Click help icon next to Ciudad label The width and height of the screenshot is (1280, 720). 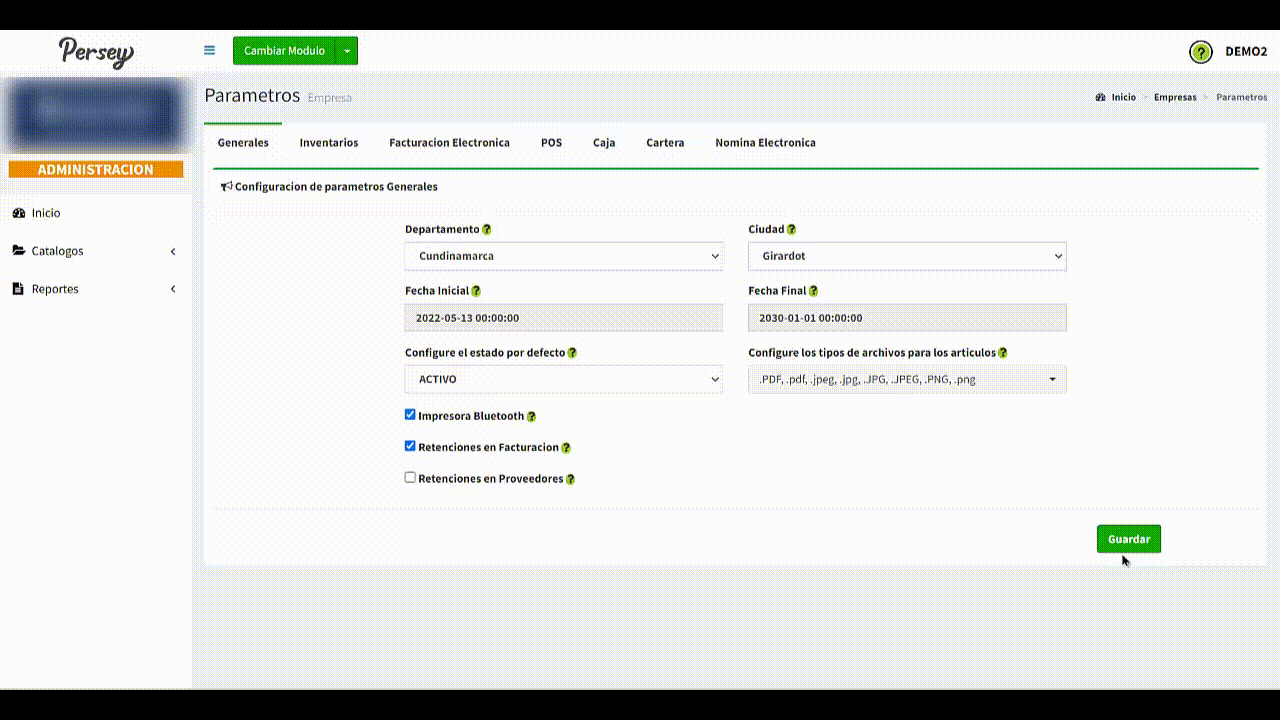791,230
